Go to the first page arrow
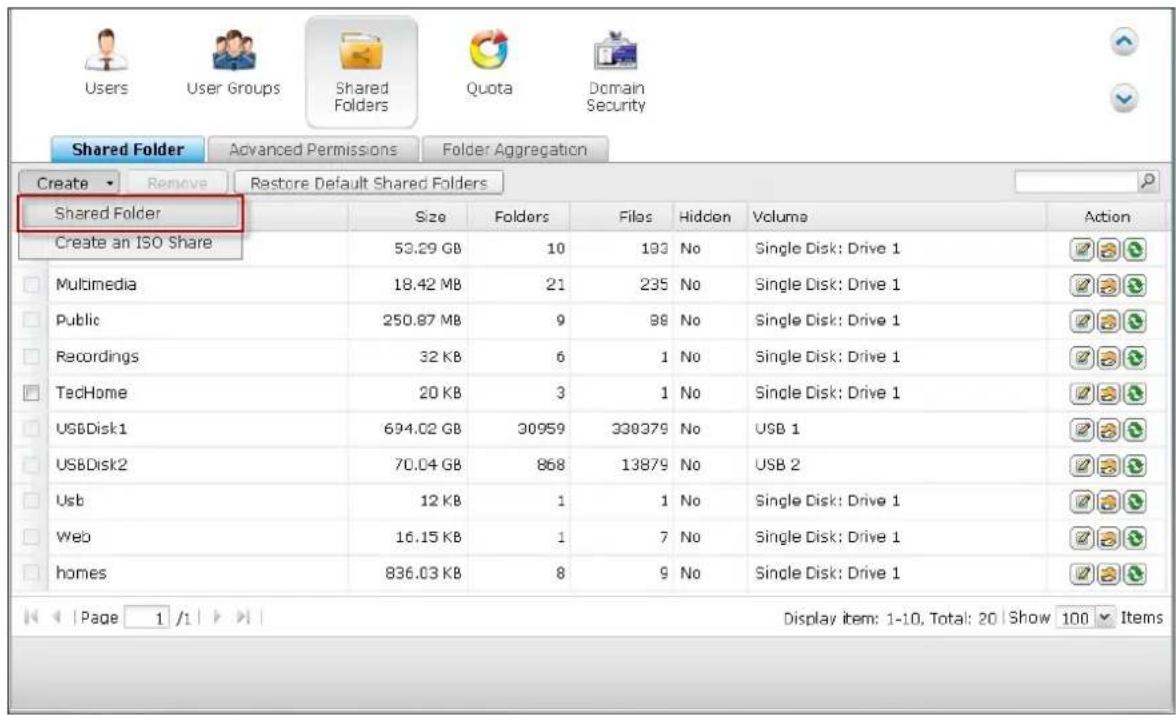1176x715 pixels. coord(31,617)
